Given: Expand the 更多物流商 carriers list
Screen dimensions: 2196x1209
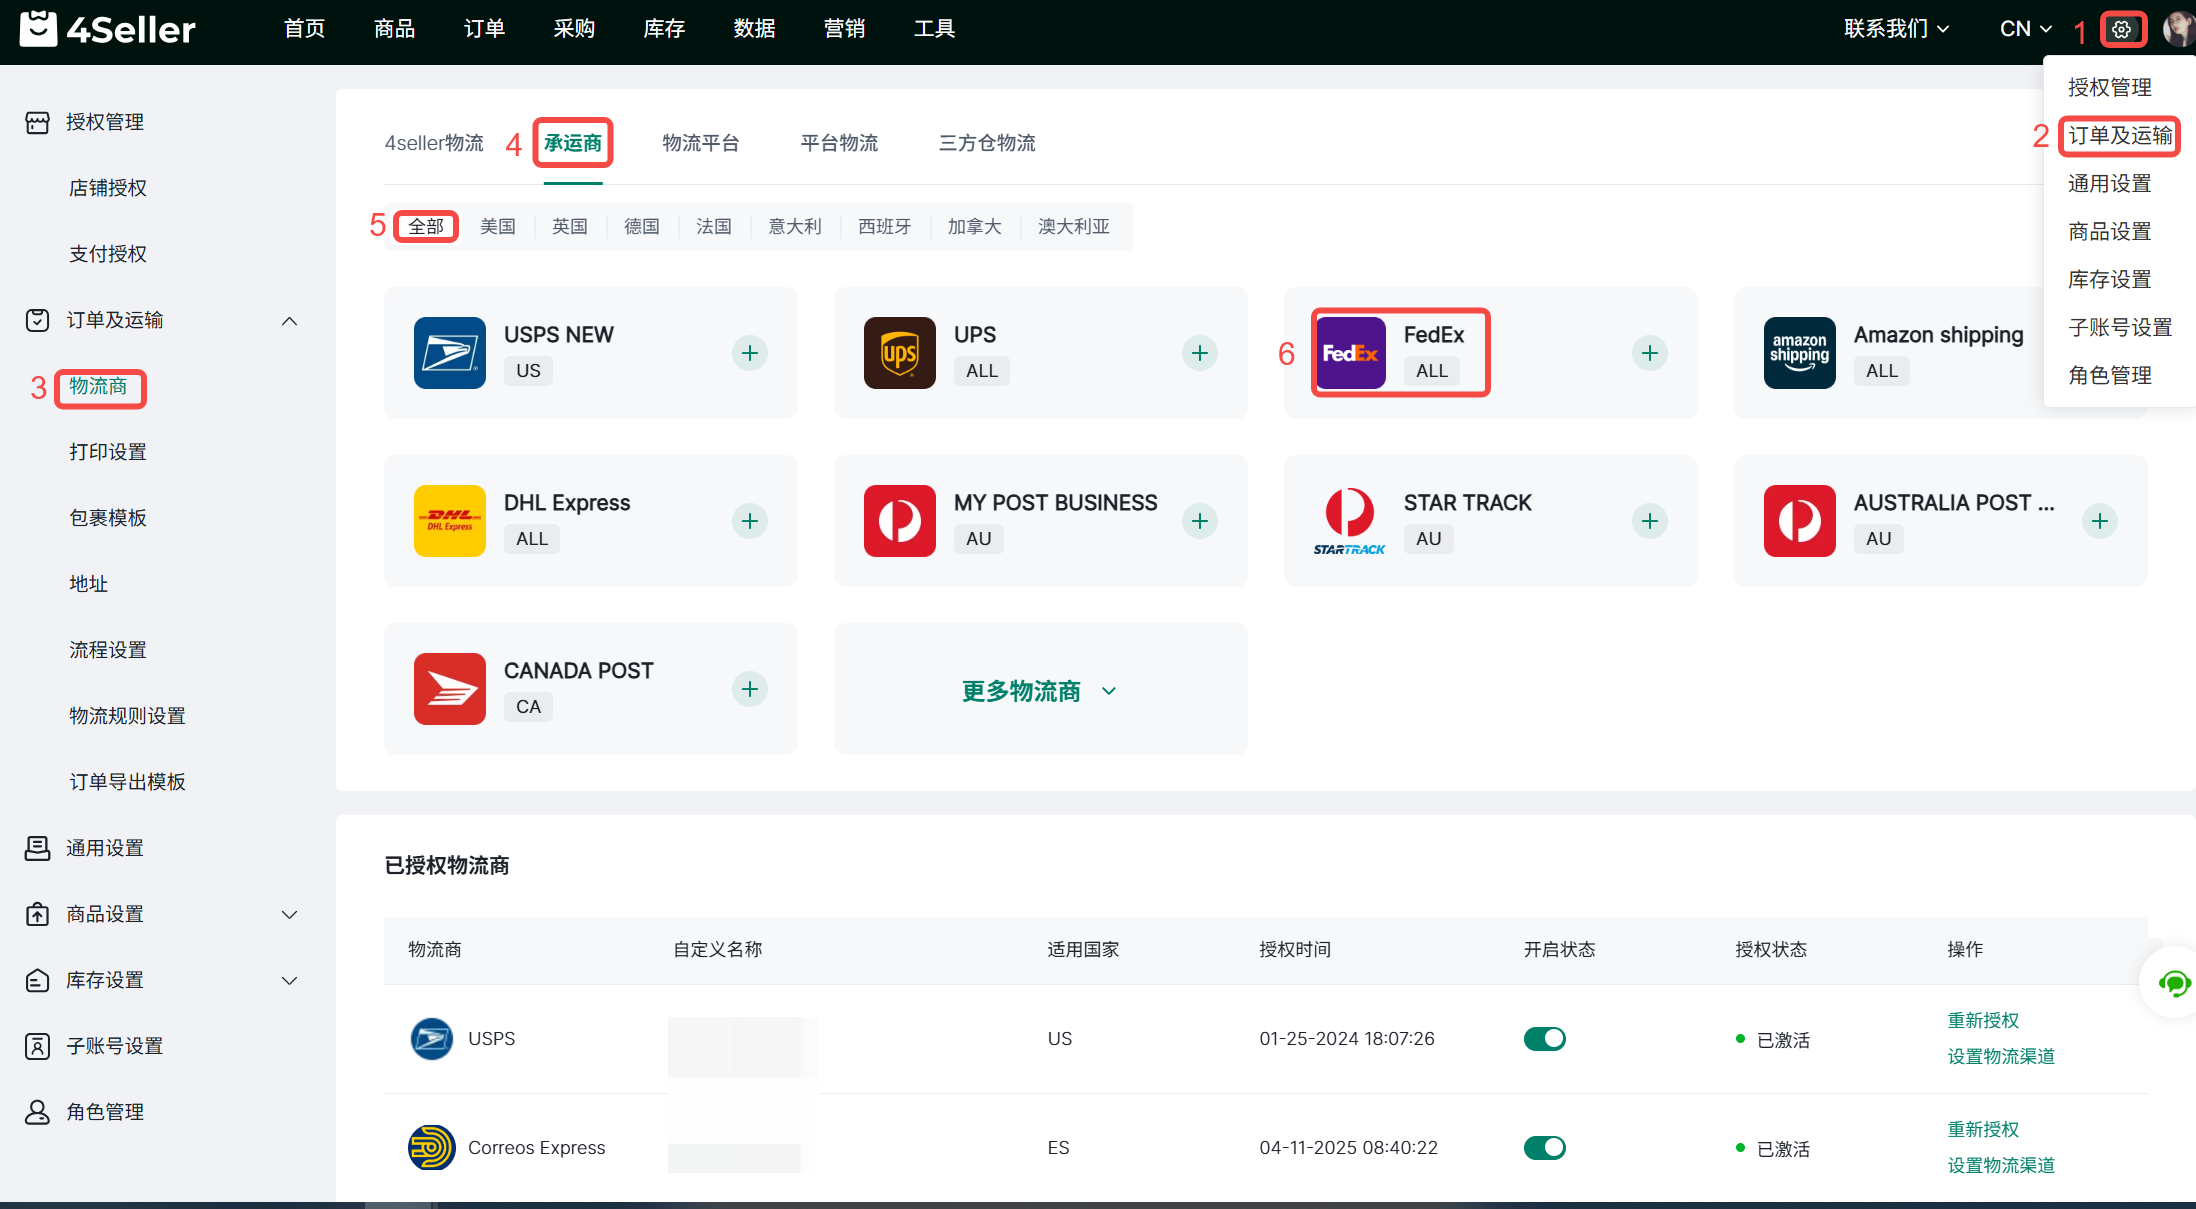Looking at the screenshot, I should 1040,691.
